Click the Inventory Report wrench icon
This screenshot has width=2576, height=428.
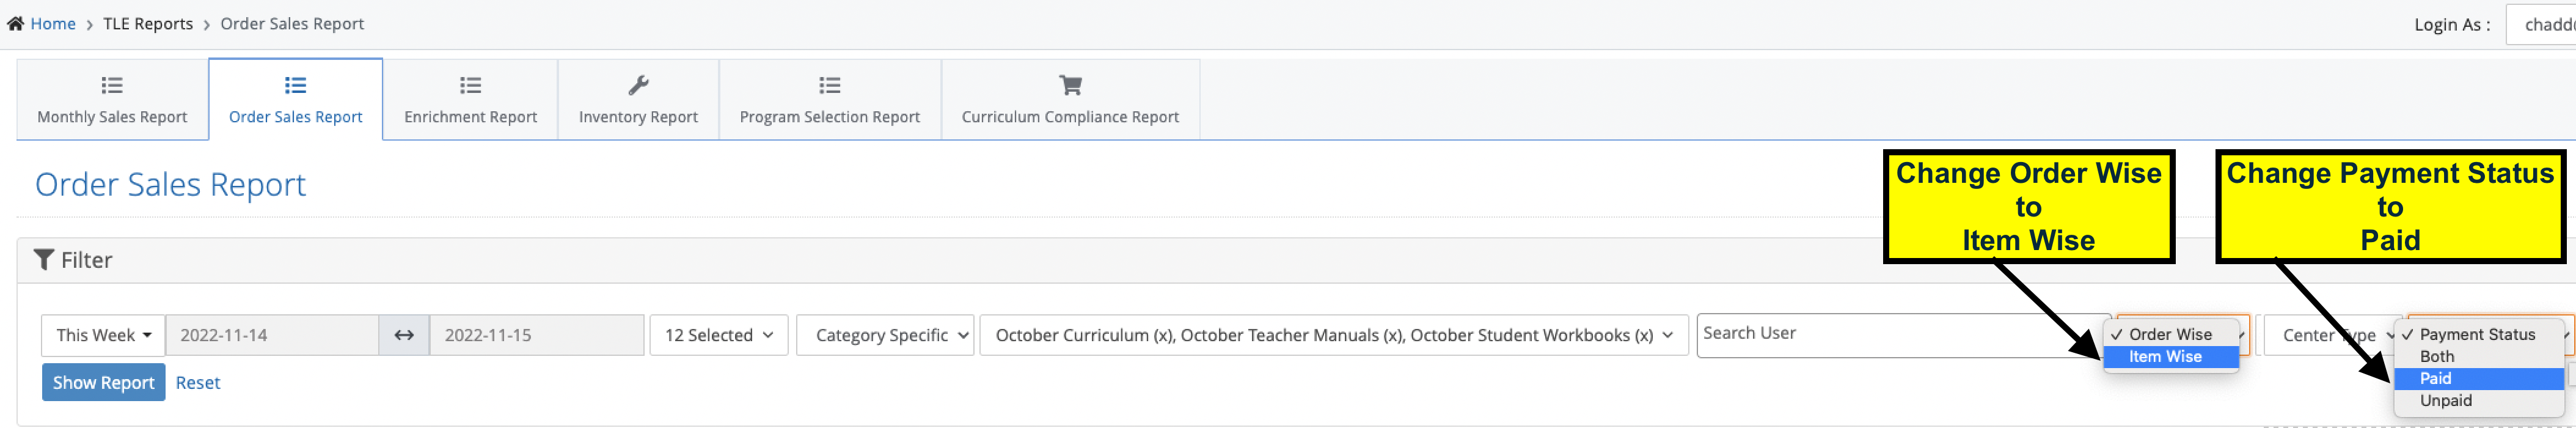(638, 85)
